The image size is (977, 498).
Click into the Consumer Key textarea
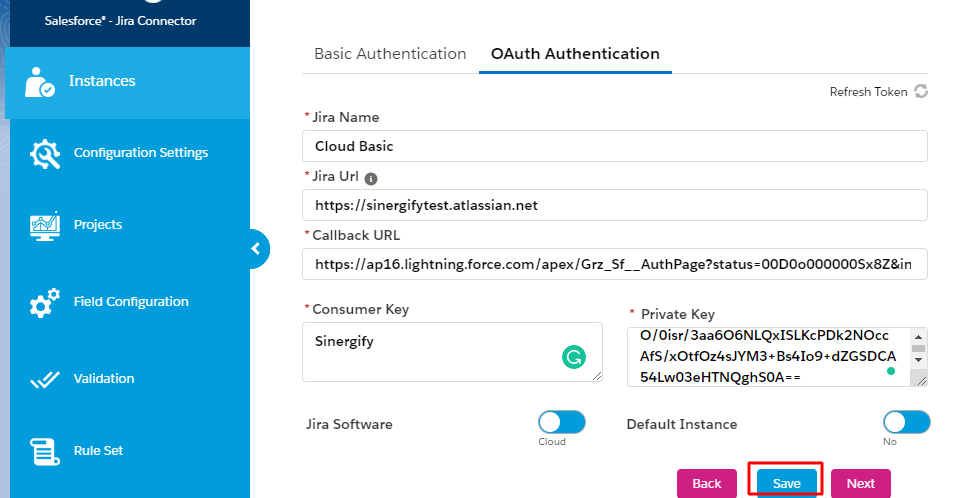point(452,352)
